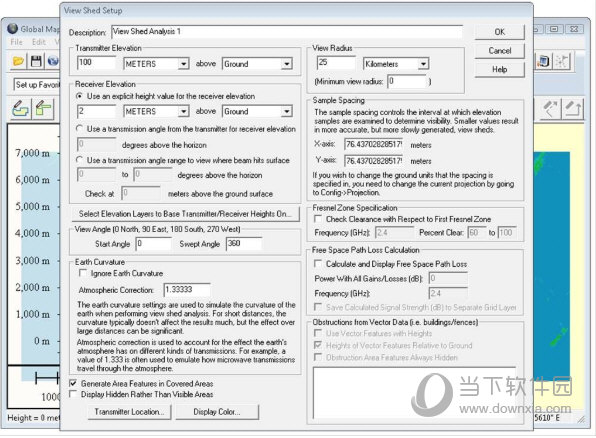Enable Calculate and Display Free Space Path Loss
Image resolution: width=596 pixels, height=438 pixels.
pyautogui.click(x=318, y=263)
